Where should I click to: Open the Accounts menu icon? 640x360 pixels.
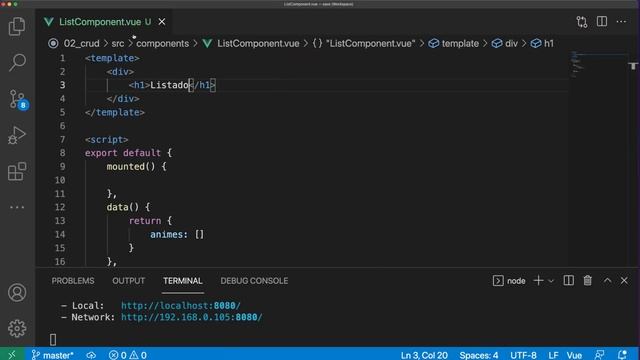point(17,293)
